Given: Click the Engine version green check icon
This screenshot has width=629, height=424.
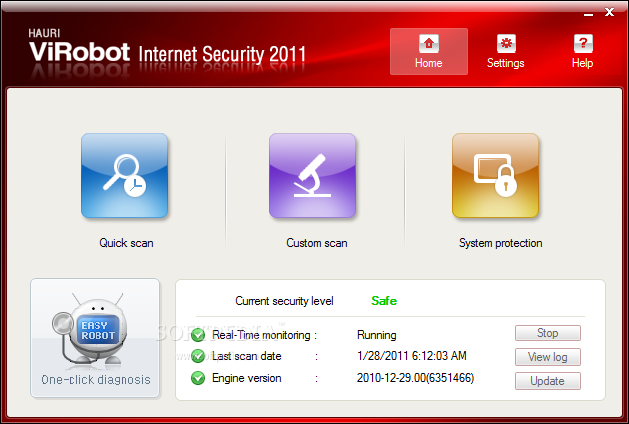Looking at the screenshot, I should coord(198,378).
